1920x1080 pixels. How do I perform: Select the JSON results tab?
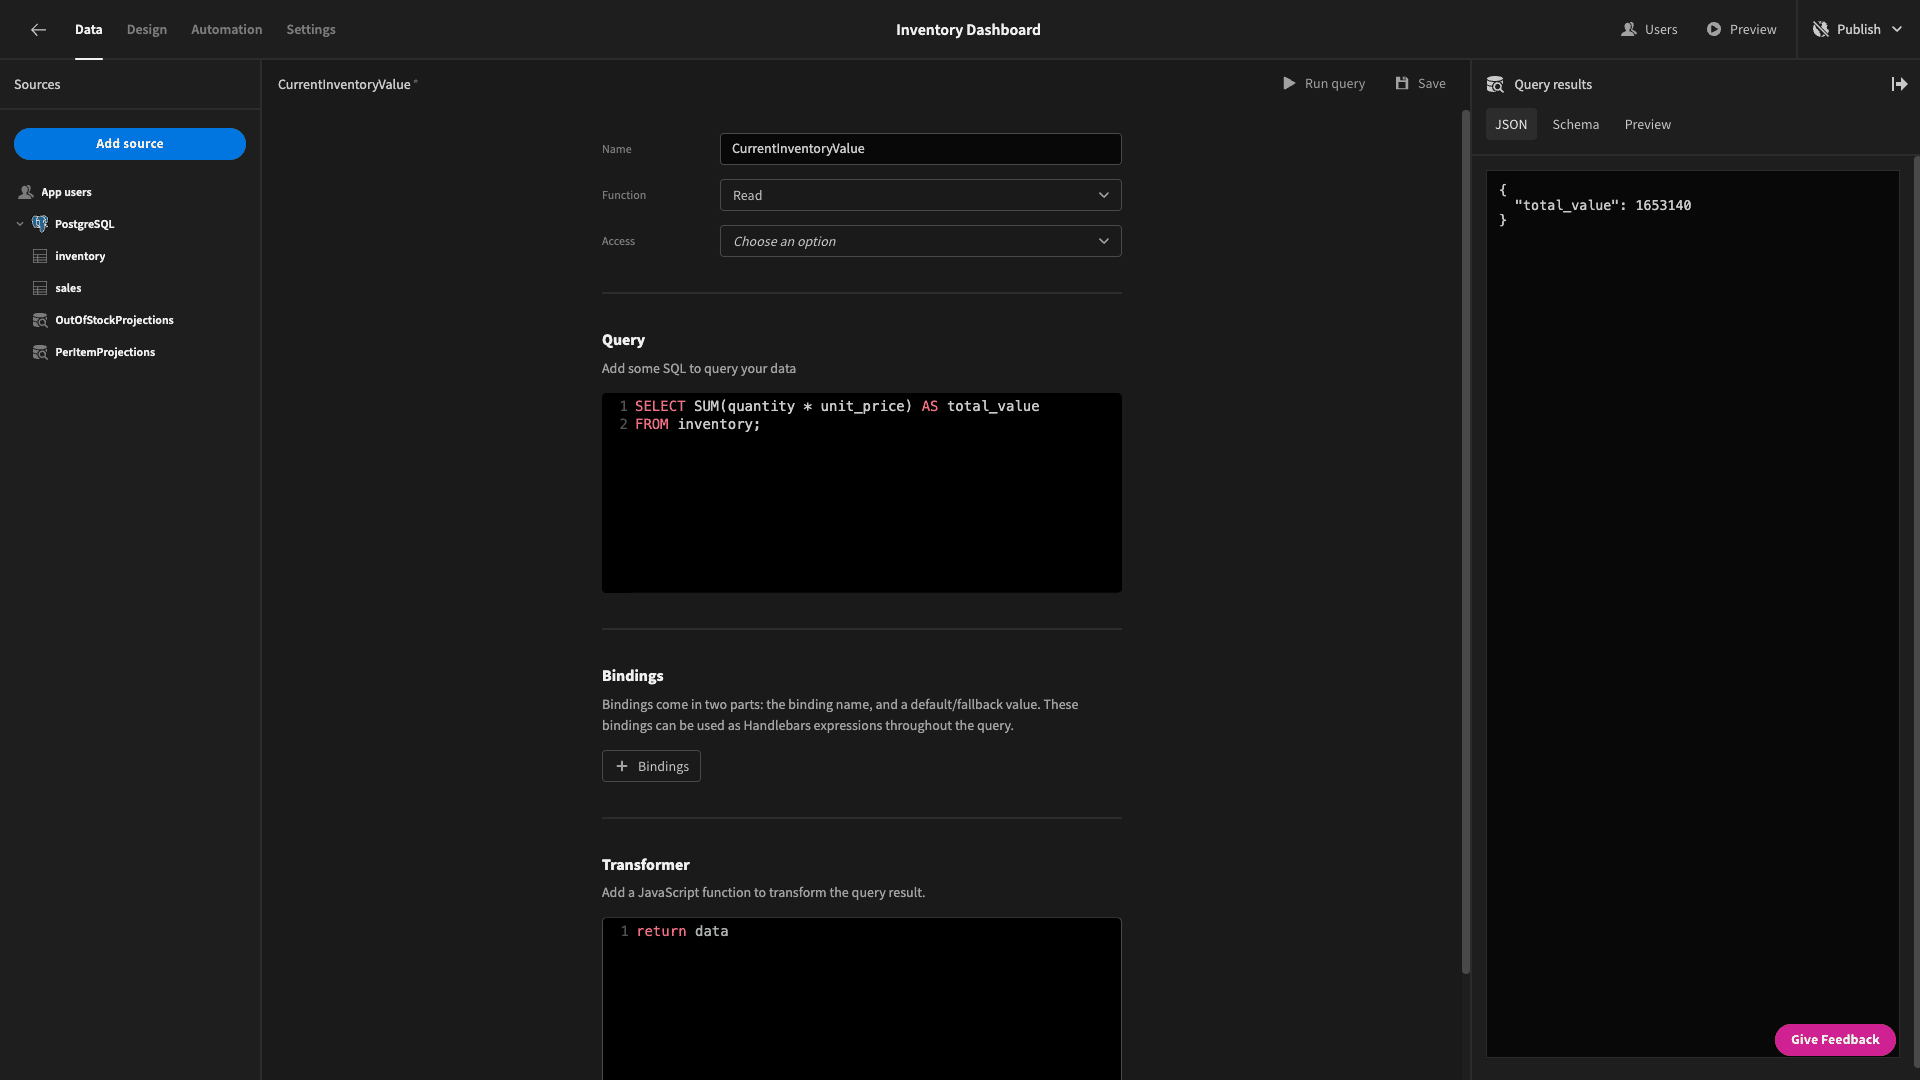pyautogui.click(x=1511, y=124)
